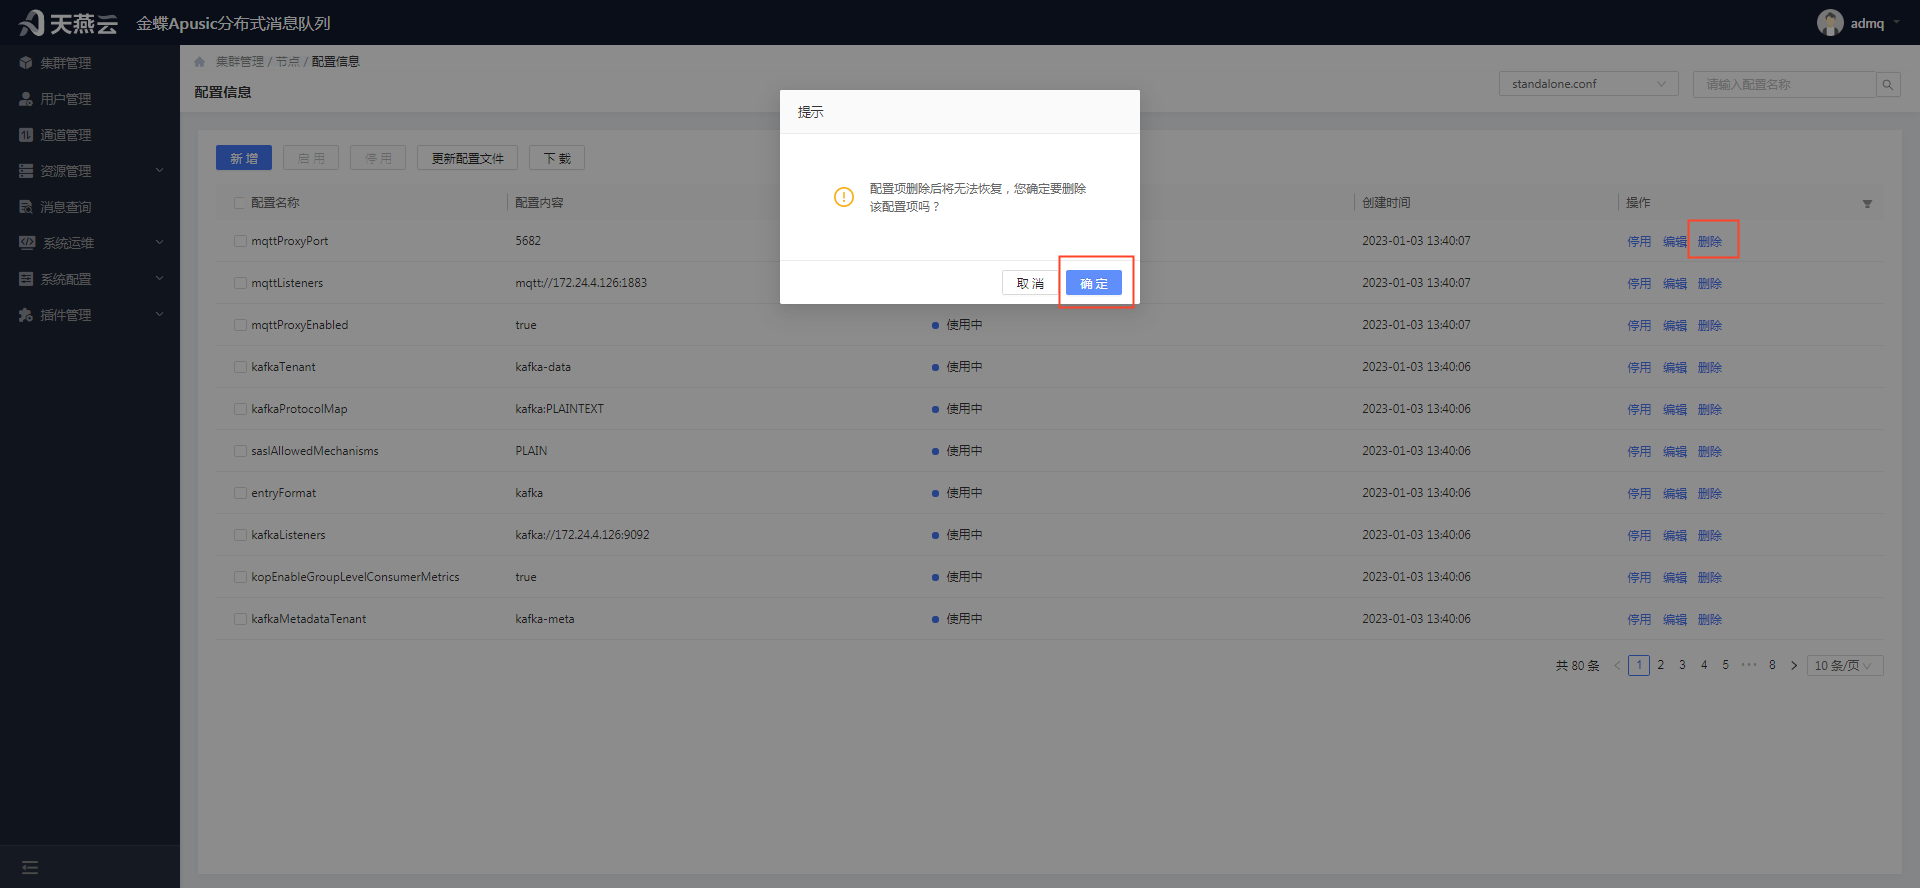Go to page 2

(1661, 665)
